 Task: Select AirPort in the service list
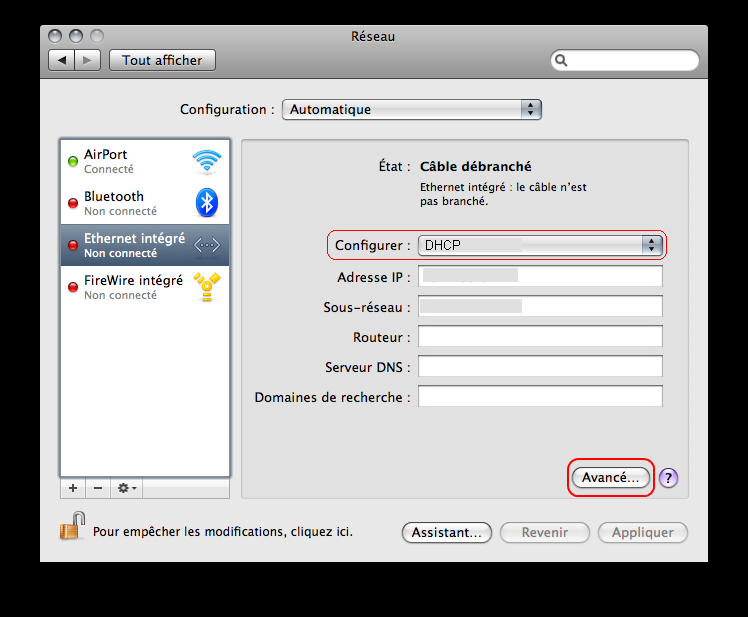coord(145,161)
